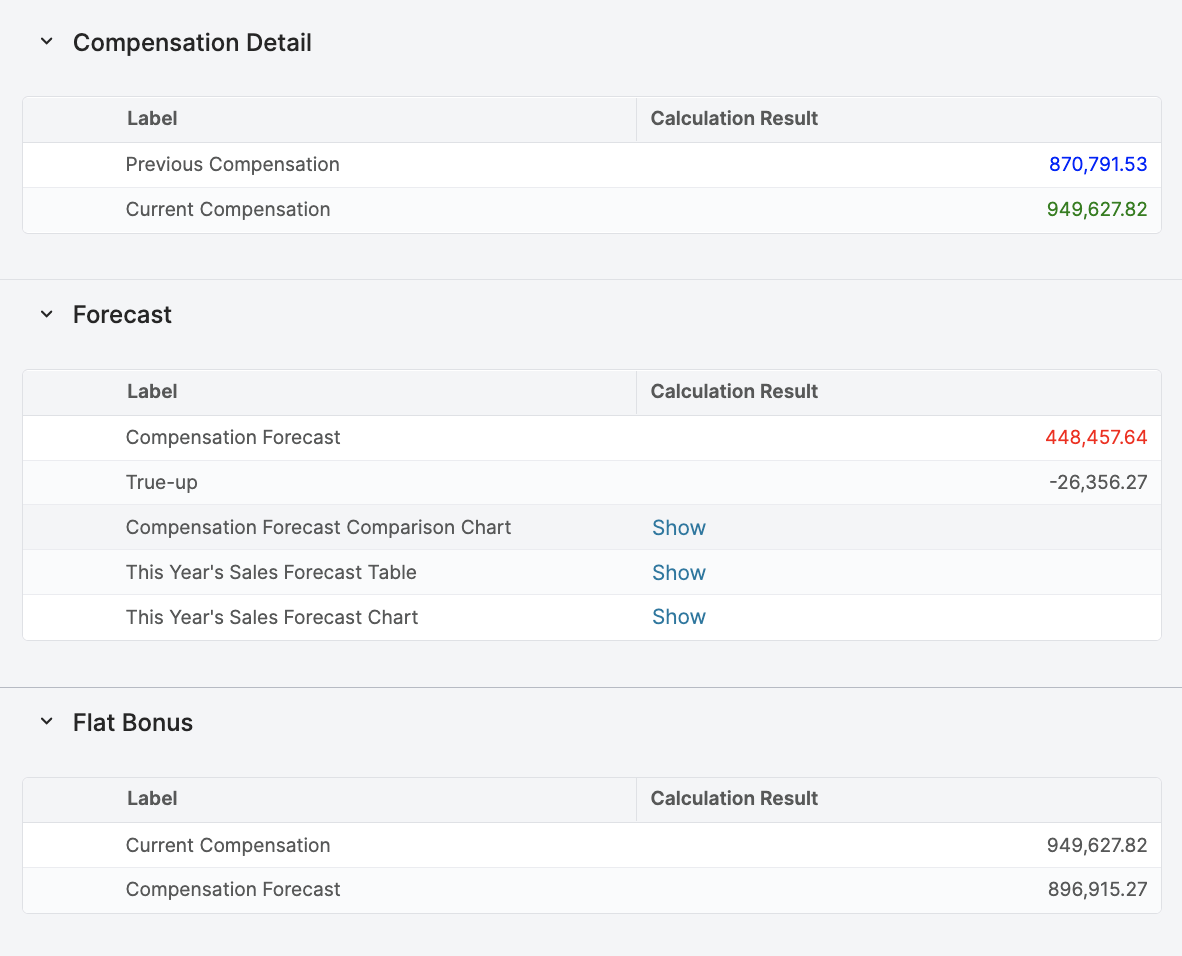Select the True-up row label
Image resolution: width=1182 pixels, height=956 pixels.
(161, 482)
